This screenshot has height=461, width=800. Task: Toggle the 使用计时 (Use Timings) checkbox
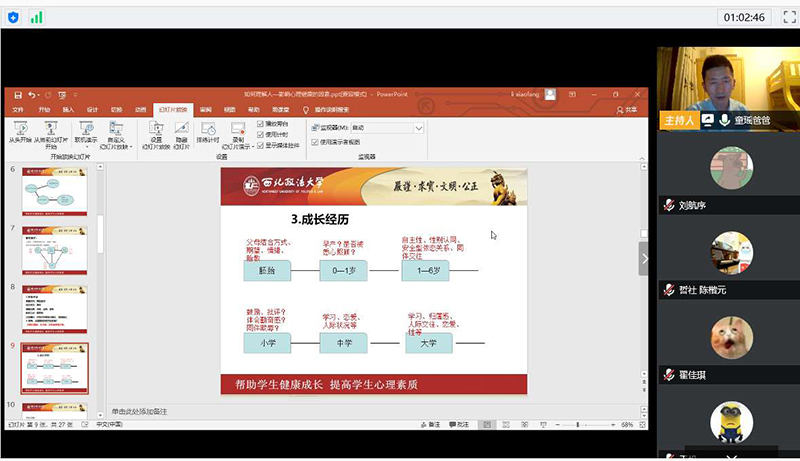pos(262,134)
